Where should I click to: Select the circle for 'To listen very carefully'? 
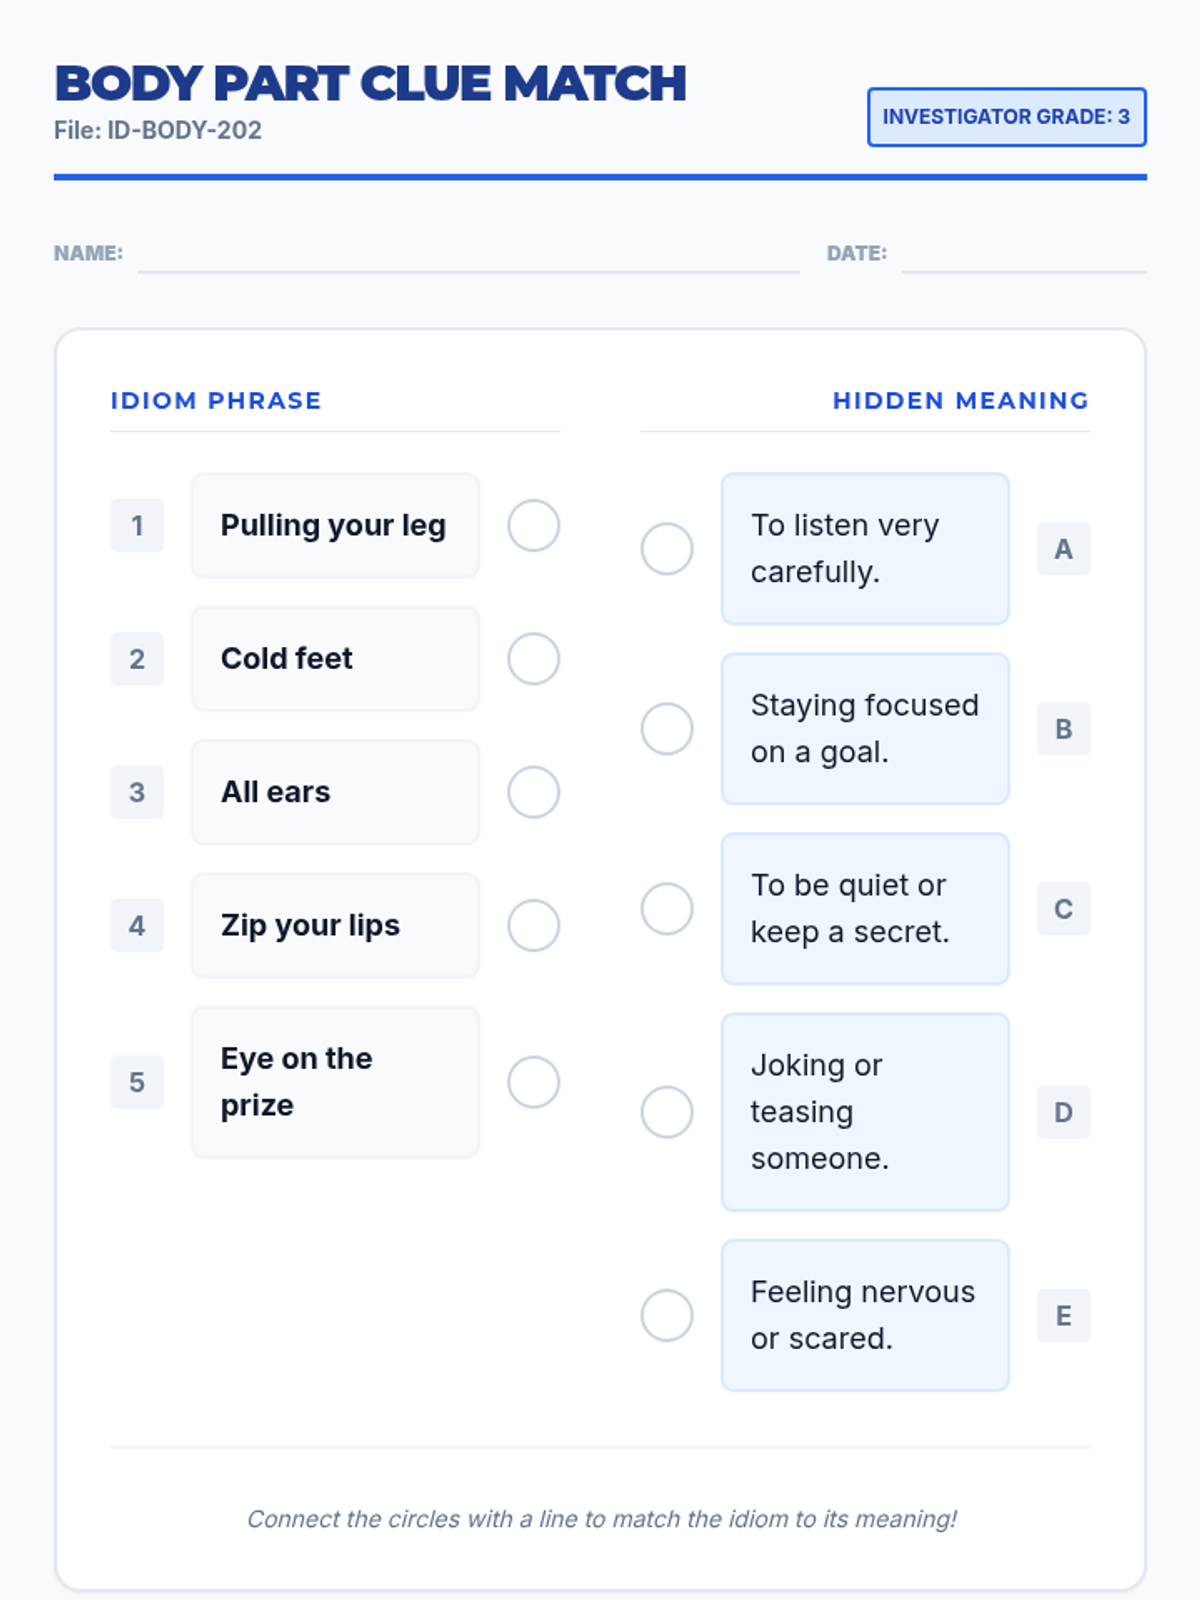[x=667, y=549]
